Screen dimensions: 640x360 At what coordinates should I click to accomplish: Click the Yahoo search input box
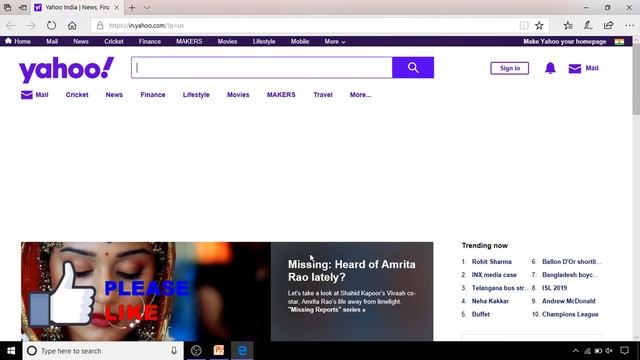262,67
